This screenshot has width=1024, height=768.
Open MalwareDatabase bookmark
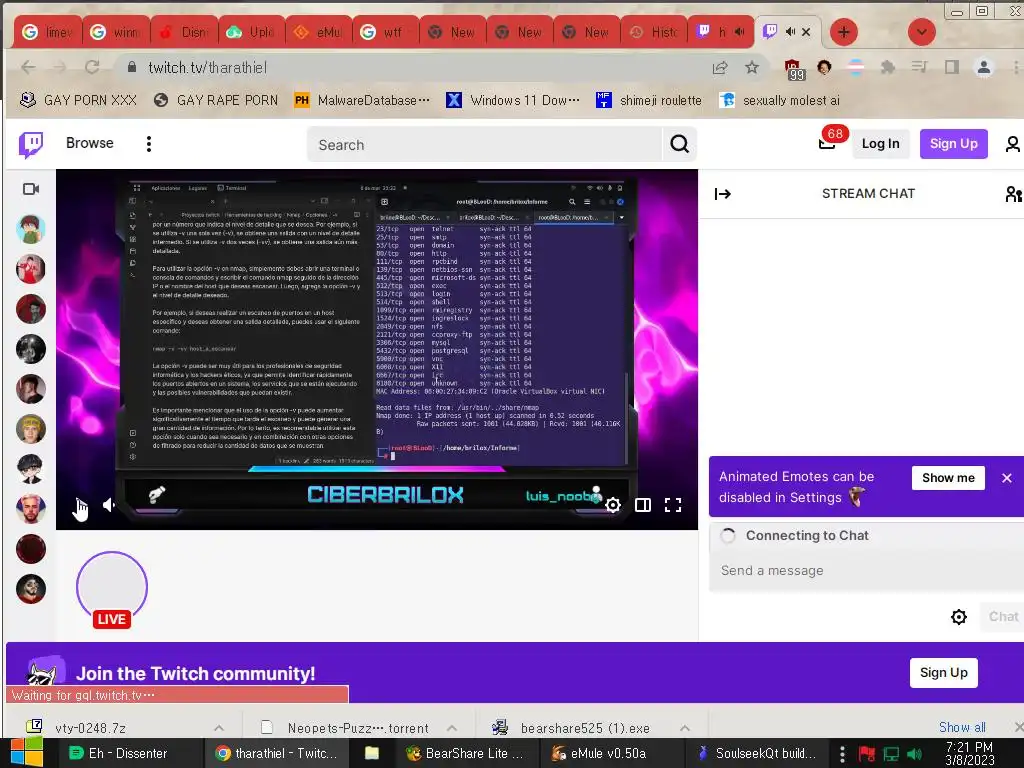click(x=362, y=100)
